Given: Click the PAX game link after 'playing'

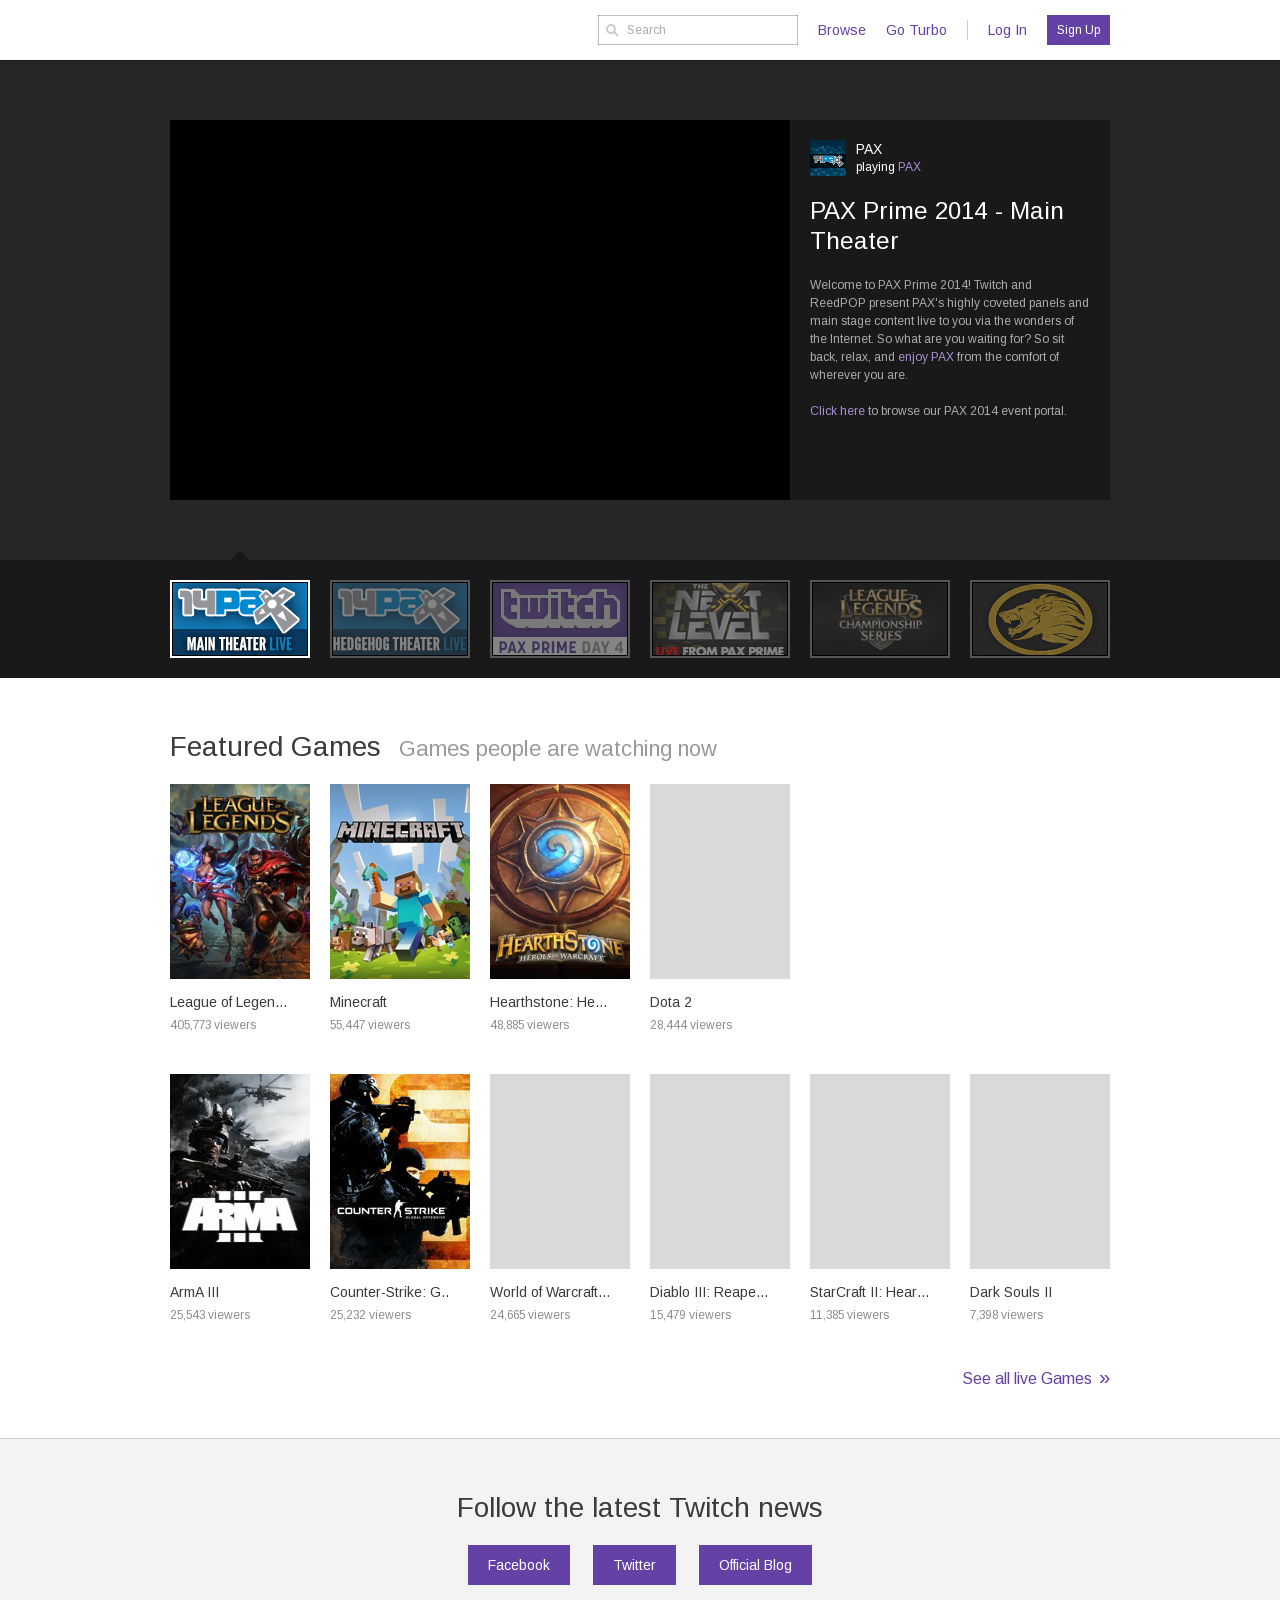Looking at the screenshot, I should (909, 167).
